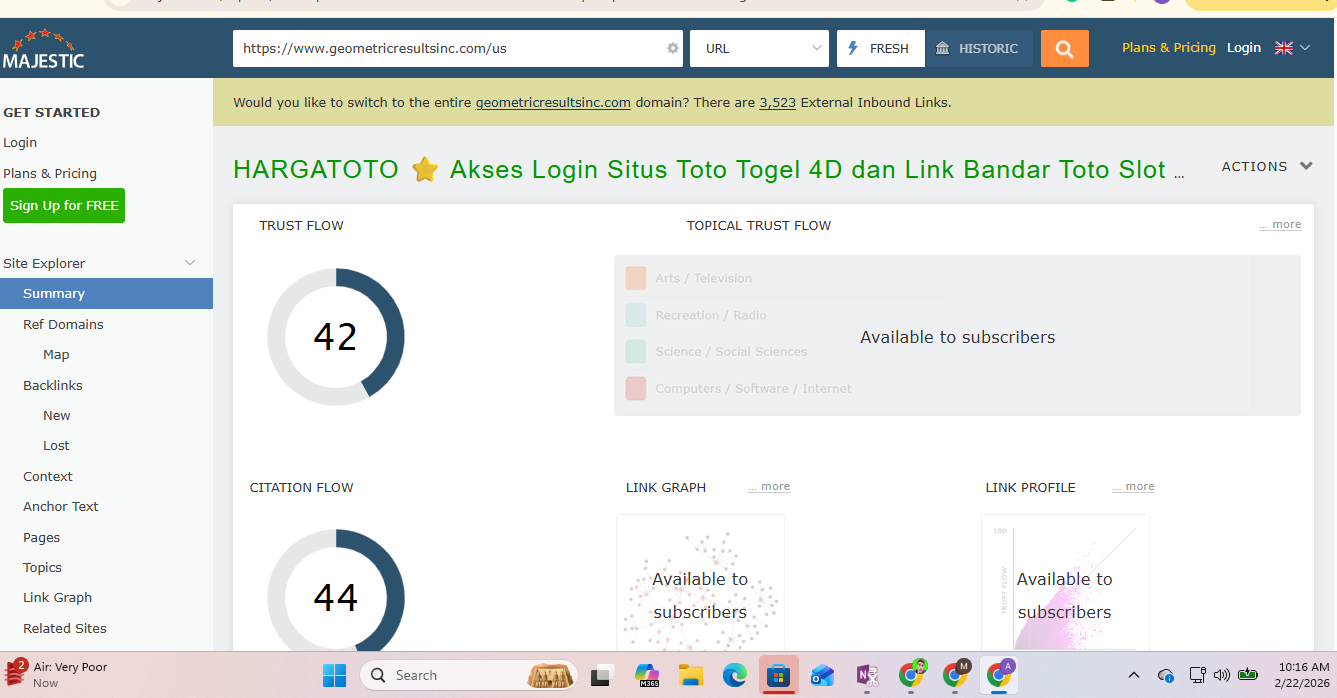This screenshot has width=1337, height=698.
Task: Click the volume icon in the system tray
Action: click(1221, 675)
